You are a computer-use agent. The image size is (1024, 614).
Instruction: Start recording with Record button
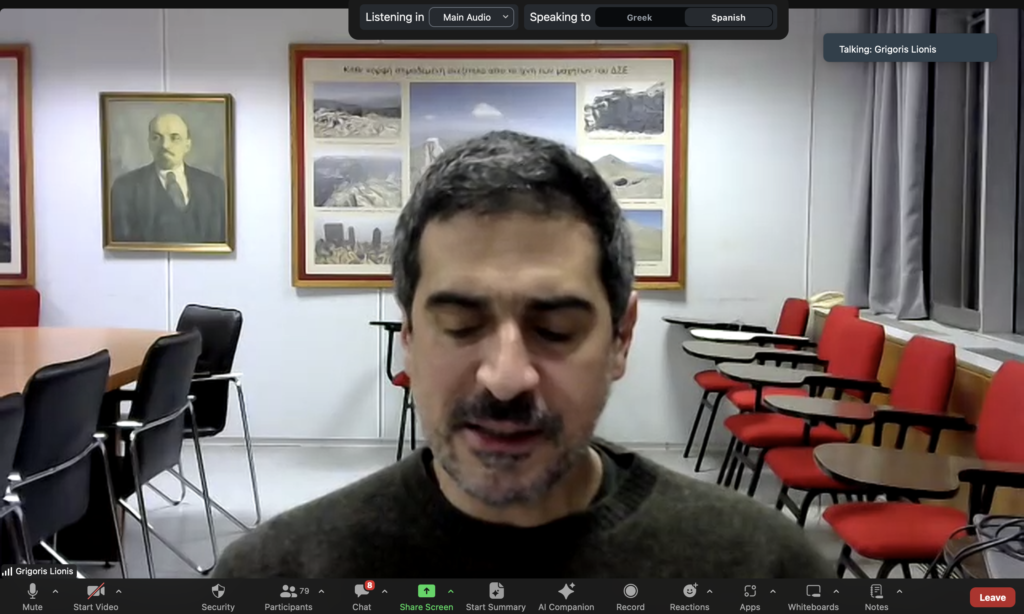pyautogui.click(x=630, y=596)
